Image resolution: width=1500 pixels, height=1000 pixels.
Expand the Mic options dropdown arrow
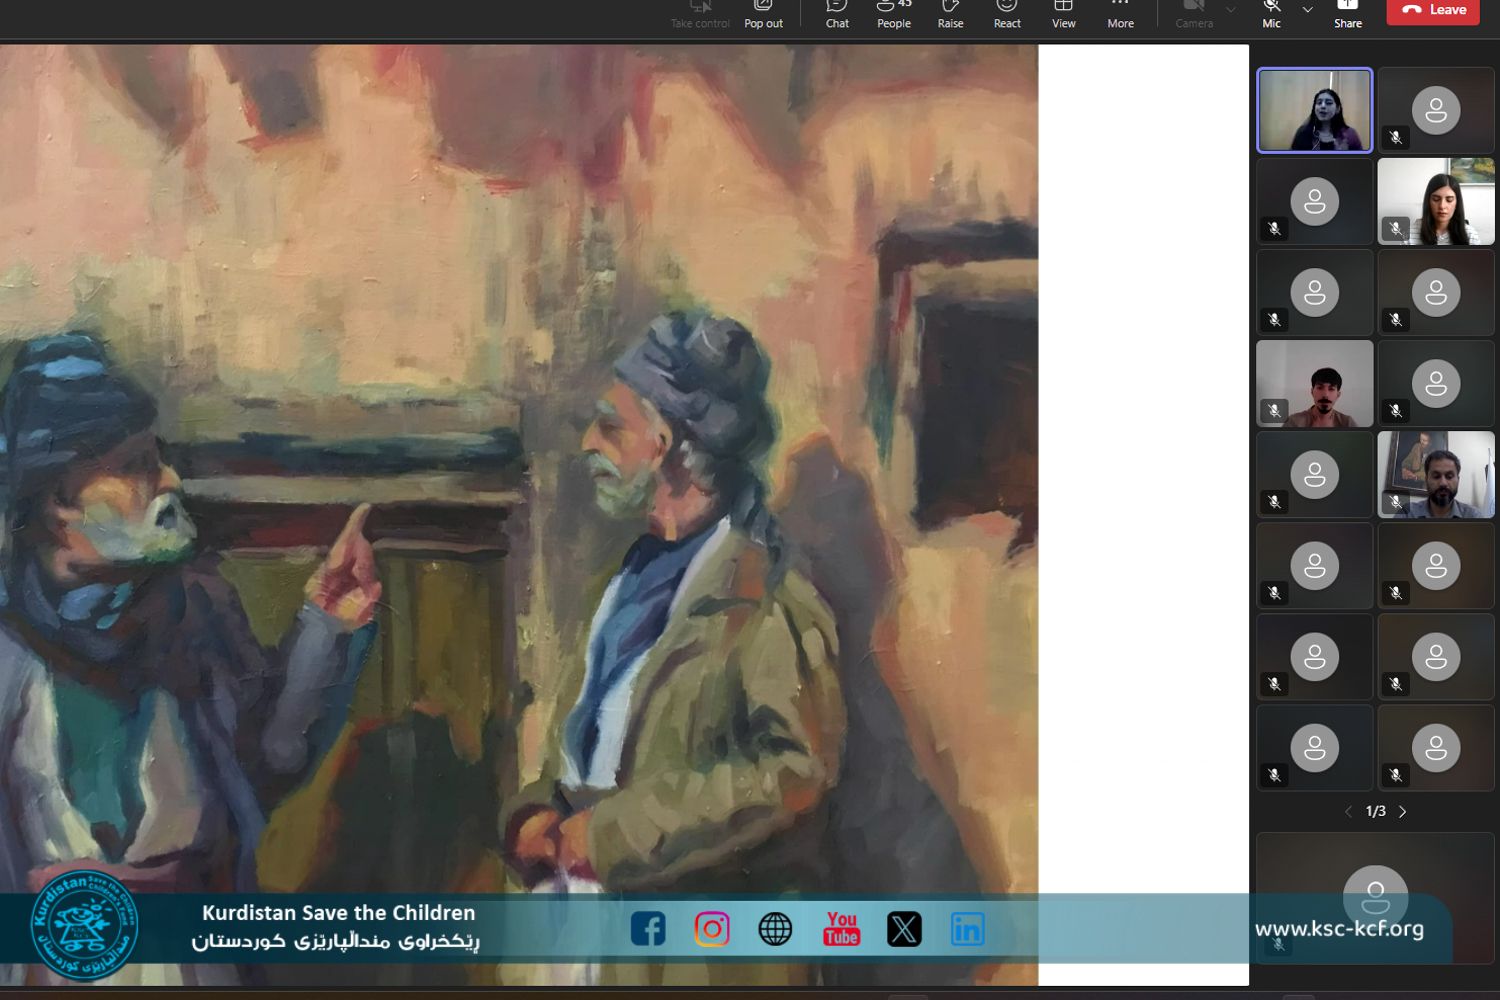[x=1307, y=10]
